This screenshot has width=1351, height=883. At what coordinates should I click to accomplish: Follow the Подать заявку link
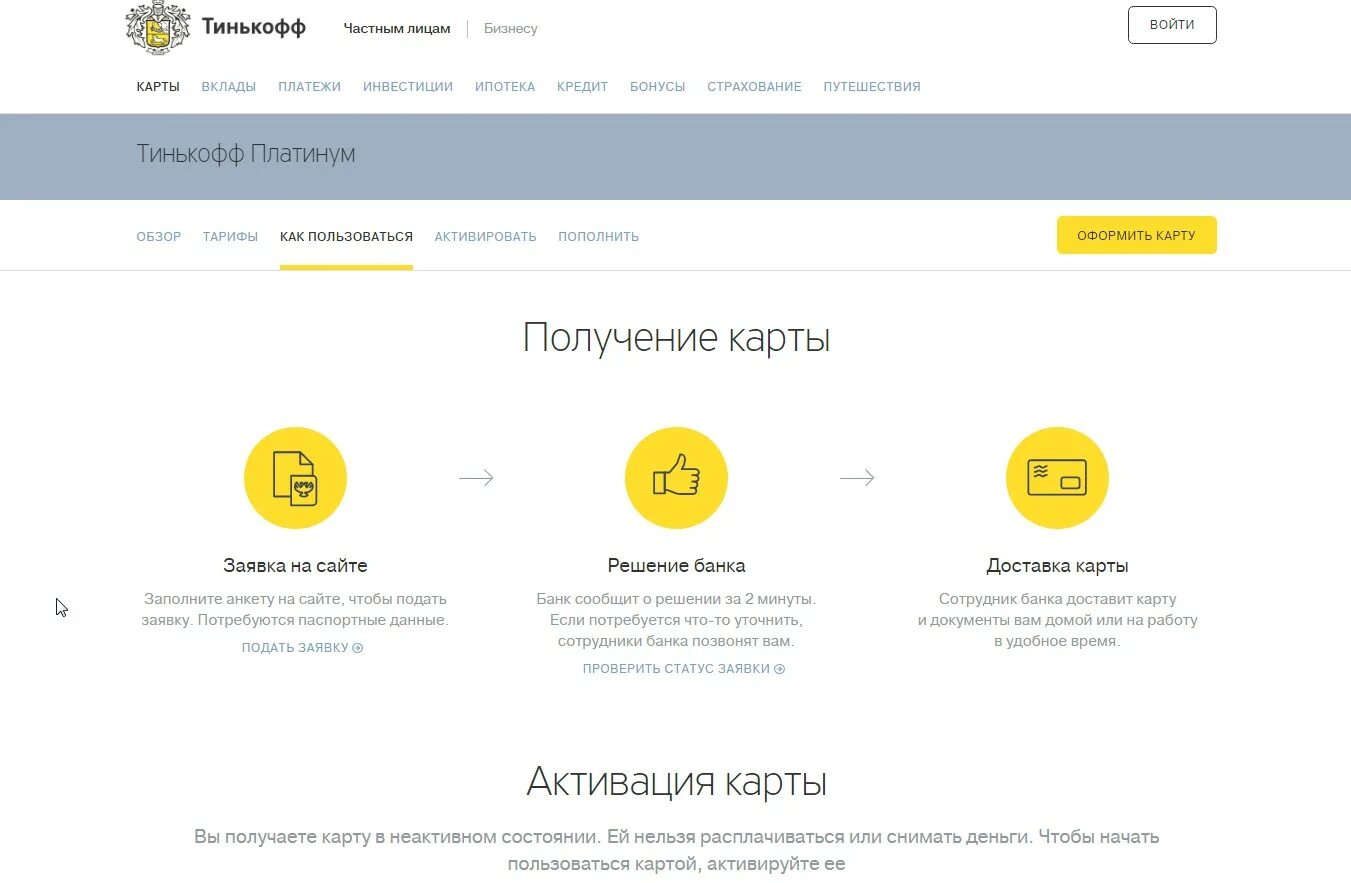[x=302, y=648]
